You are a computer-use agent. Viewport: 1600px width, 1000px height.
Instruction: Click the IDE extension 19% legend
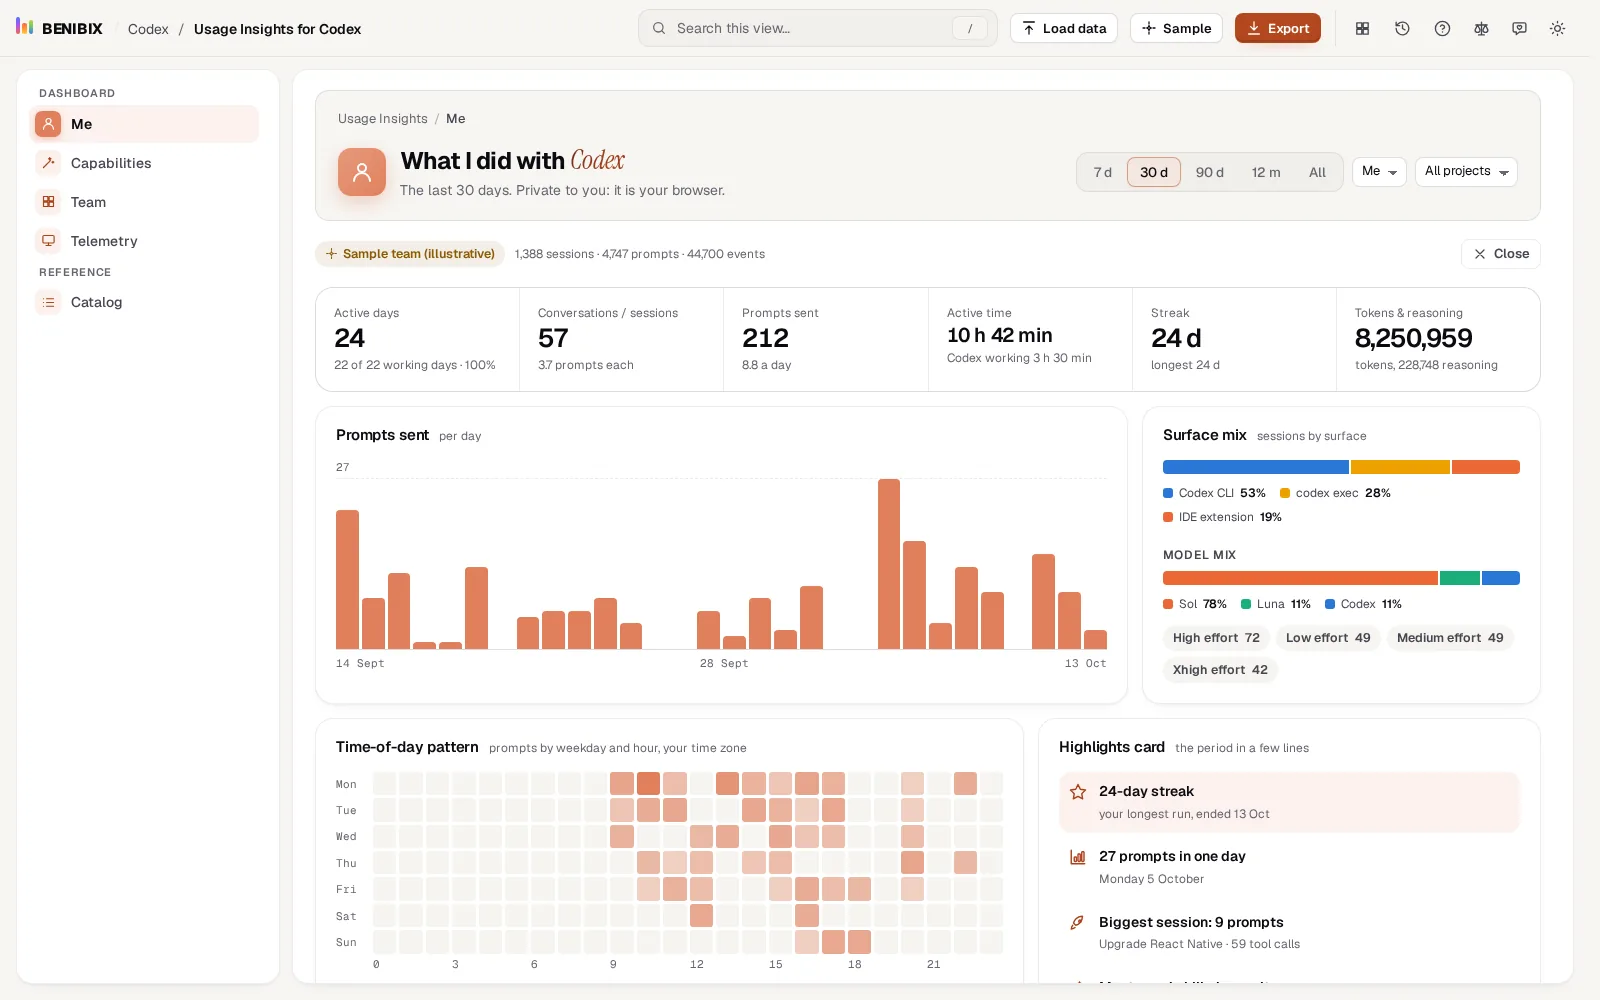click(x=1222, y=517)
